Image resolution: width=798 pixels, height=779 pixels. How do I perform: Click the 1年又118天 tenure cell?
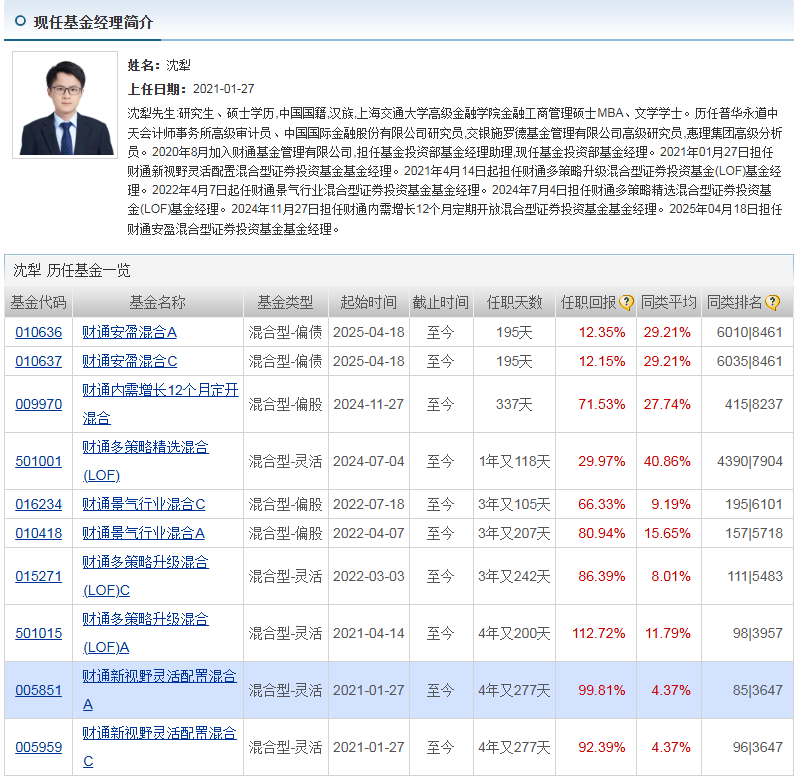point(514,461)
